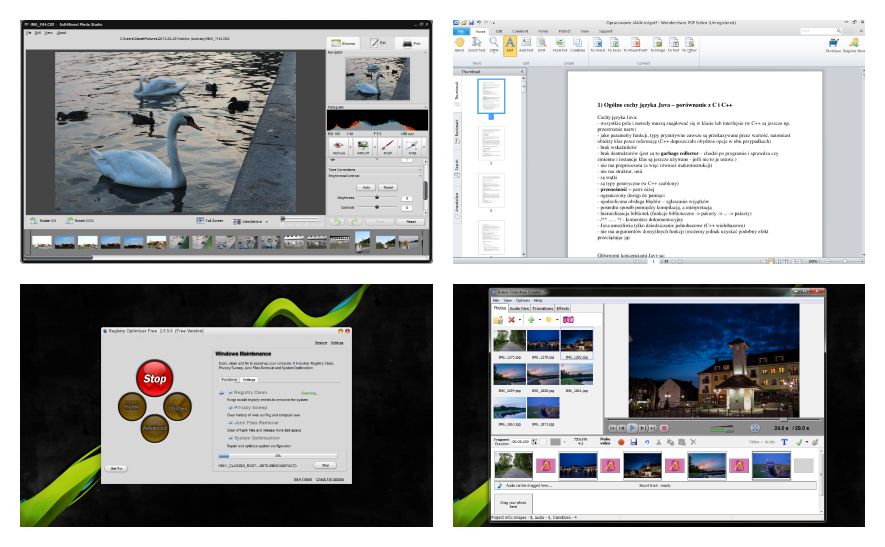Toggle the Privacy Sweep checkbox

pos(231,408)
